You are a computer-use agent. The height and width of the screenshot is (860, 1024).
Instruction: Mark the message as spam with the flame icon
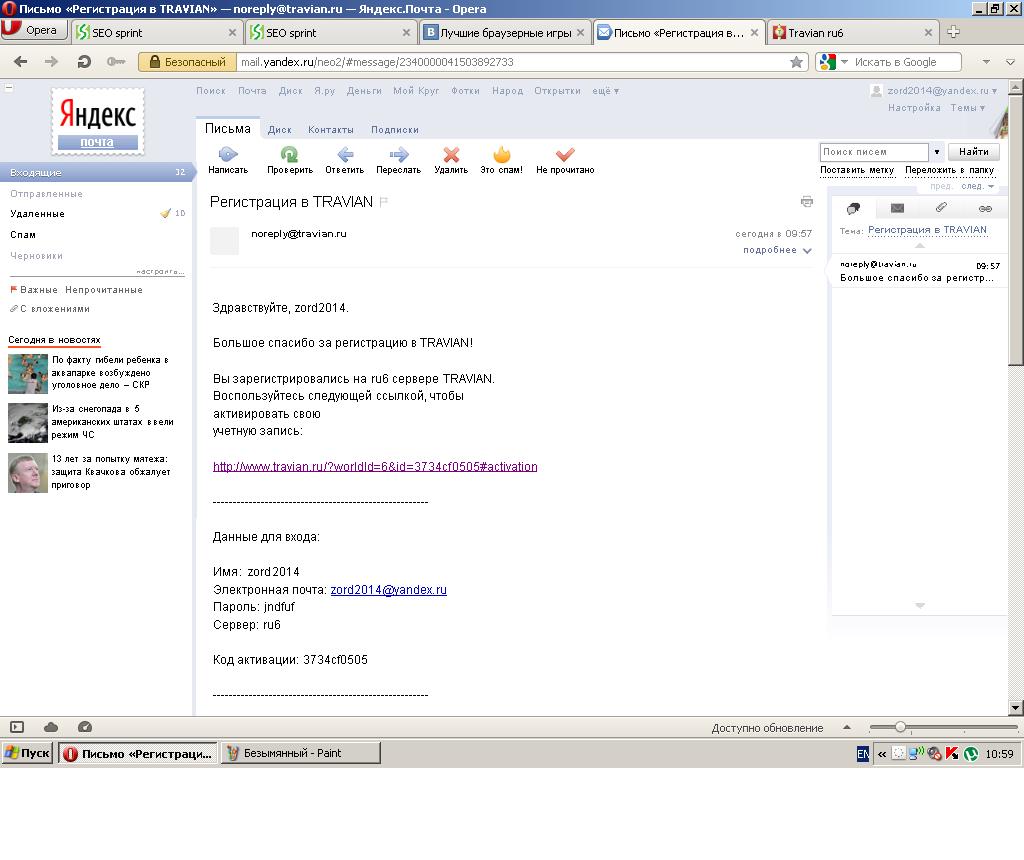501,155
